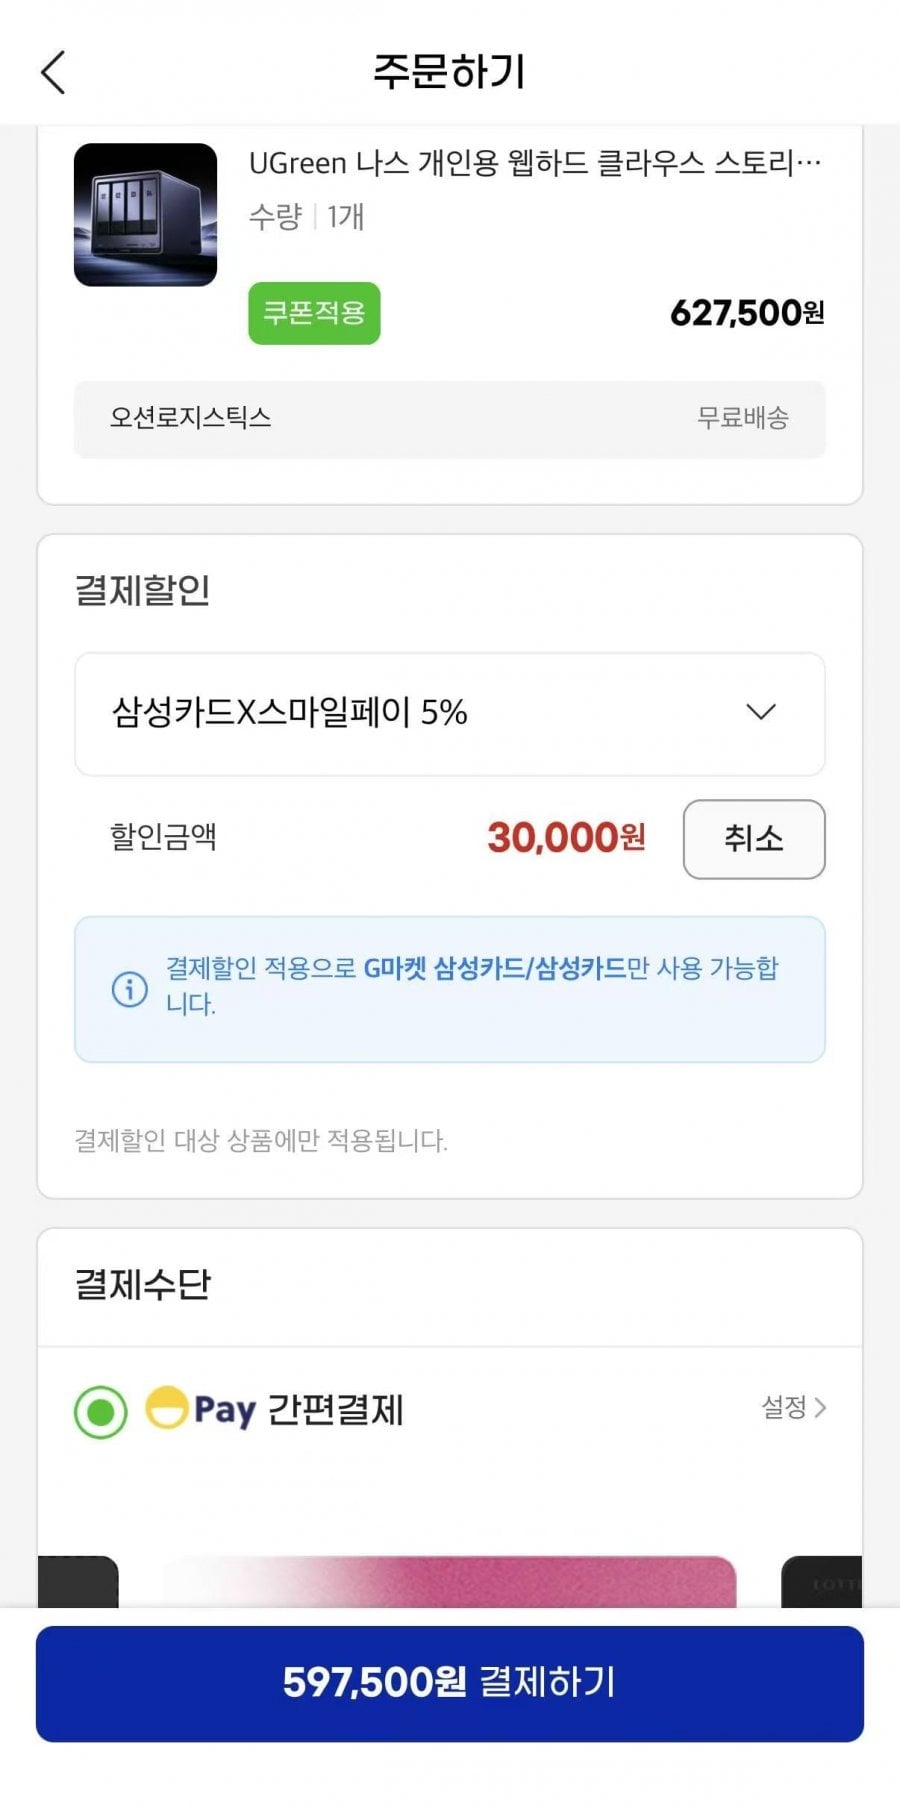Tap the green 쿠폰적용 coupon badge
Screen dimensions: 900x1817
[314, 313]
